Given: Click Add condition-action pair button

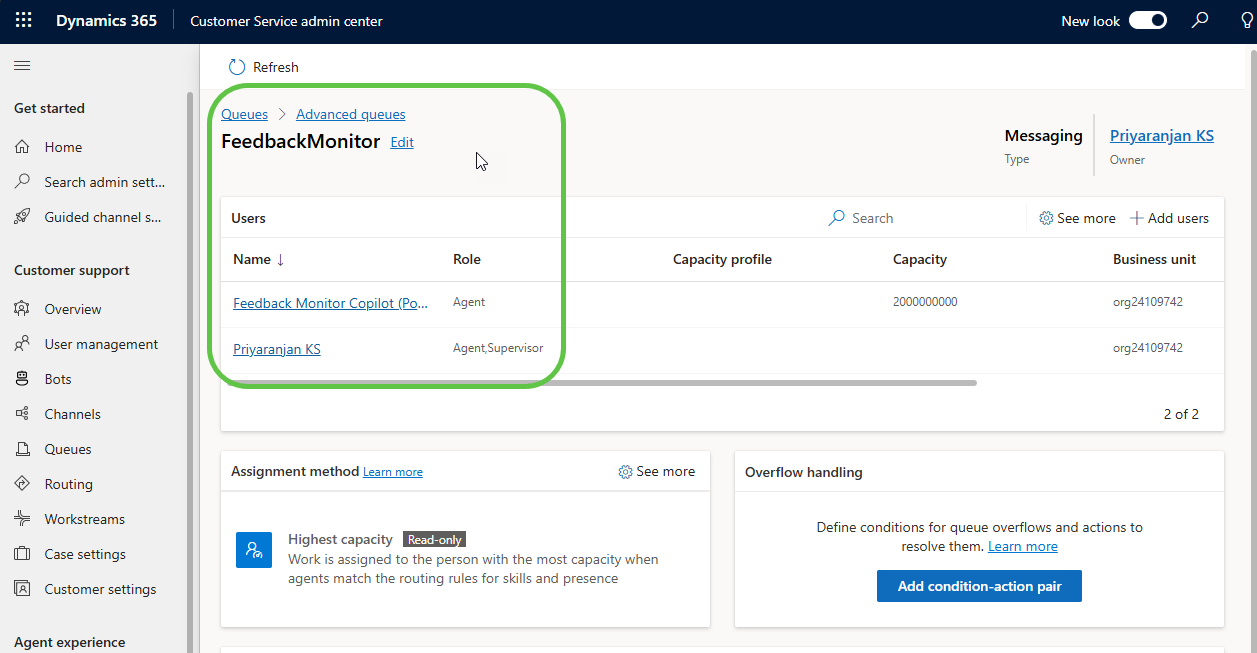Looking at the screenshot, I should tap(978, 586).
